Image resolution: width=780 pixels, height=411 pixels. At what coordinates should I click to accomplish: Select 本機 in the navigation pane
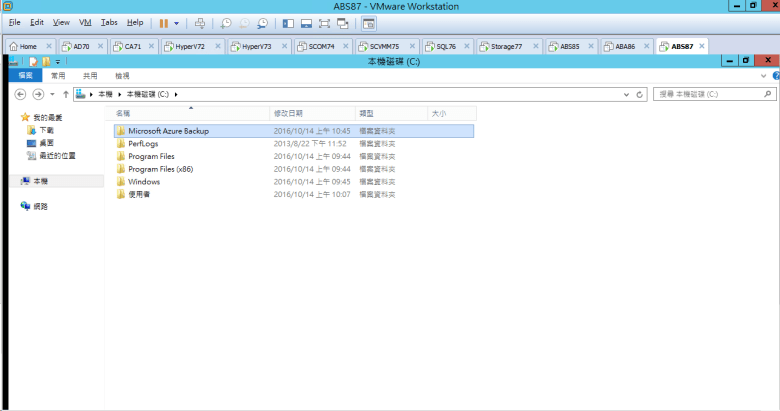click(40, 181)
